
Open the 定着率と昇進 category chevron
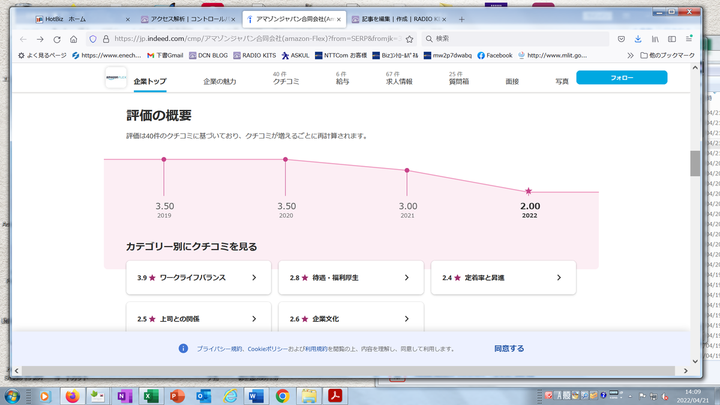point(558,278)
